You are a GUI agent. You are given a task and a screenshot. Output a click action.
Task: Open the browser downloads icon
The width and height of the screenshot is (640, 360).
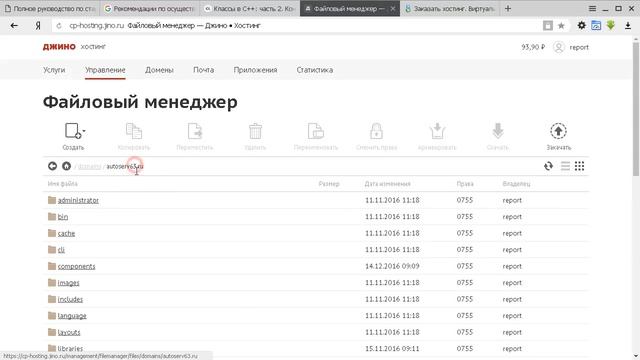tap(628, 26)
